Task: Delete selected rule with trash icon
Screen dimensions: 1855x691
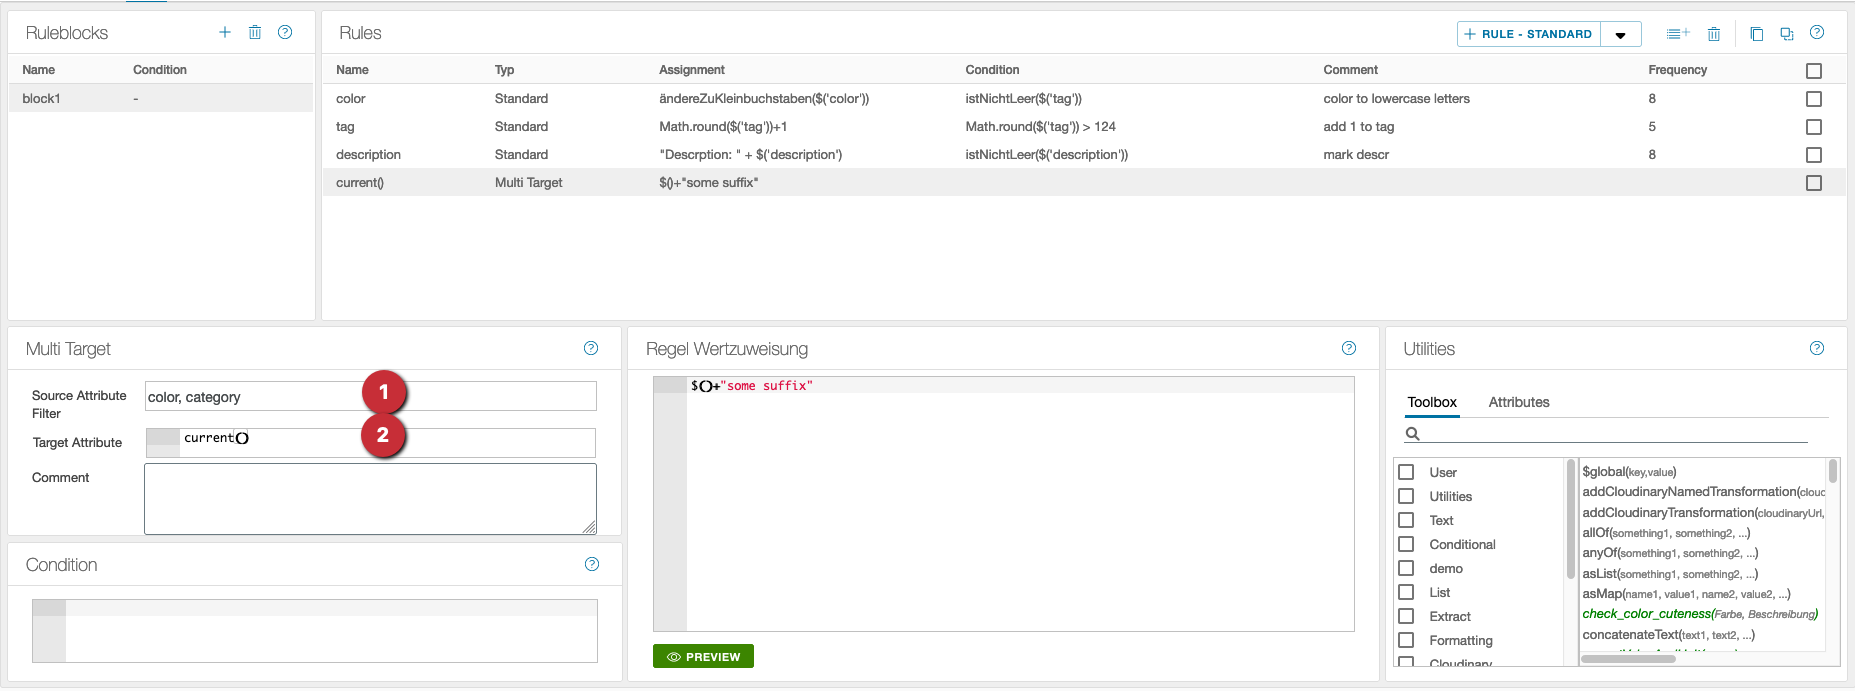Action: [1714, 34]
